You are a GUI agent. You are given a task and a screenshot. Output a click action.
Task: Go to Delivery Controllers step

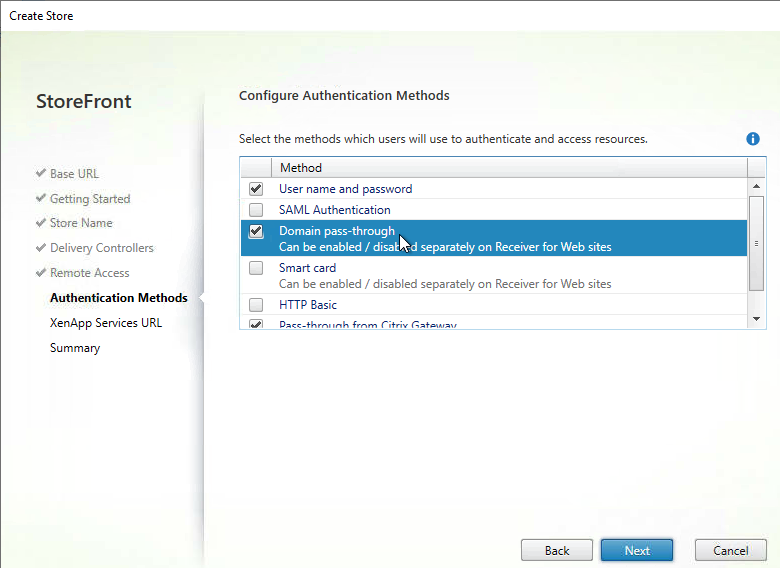(x=101, y=248)
